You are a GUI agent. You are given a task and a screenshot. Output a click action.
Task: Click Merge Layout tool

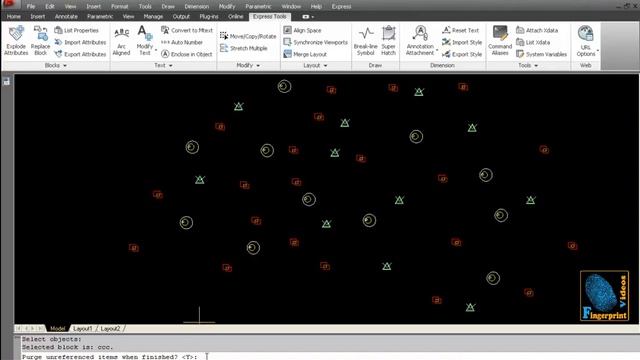(x=305, y=54)
